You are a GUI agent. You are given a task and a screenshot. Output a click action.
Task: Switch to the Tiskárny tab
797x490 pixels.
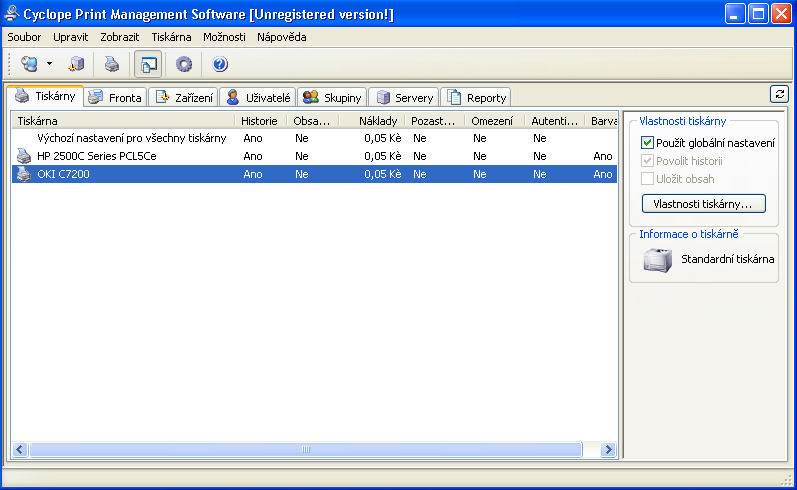coord(45,96)
